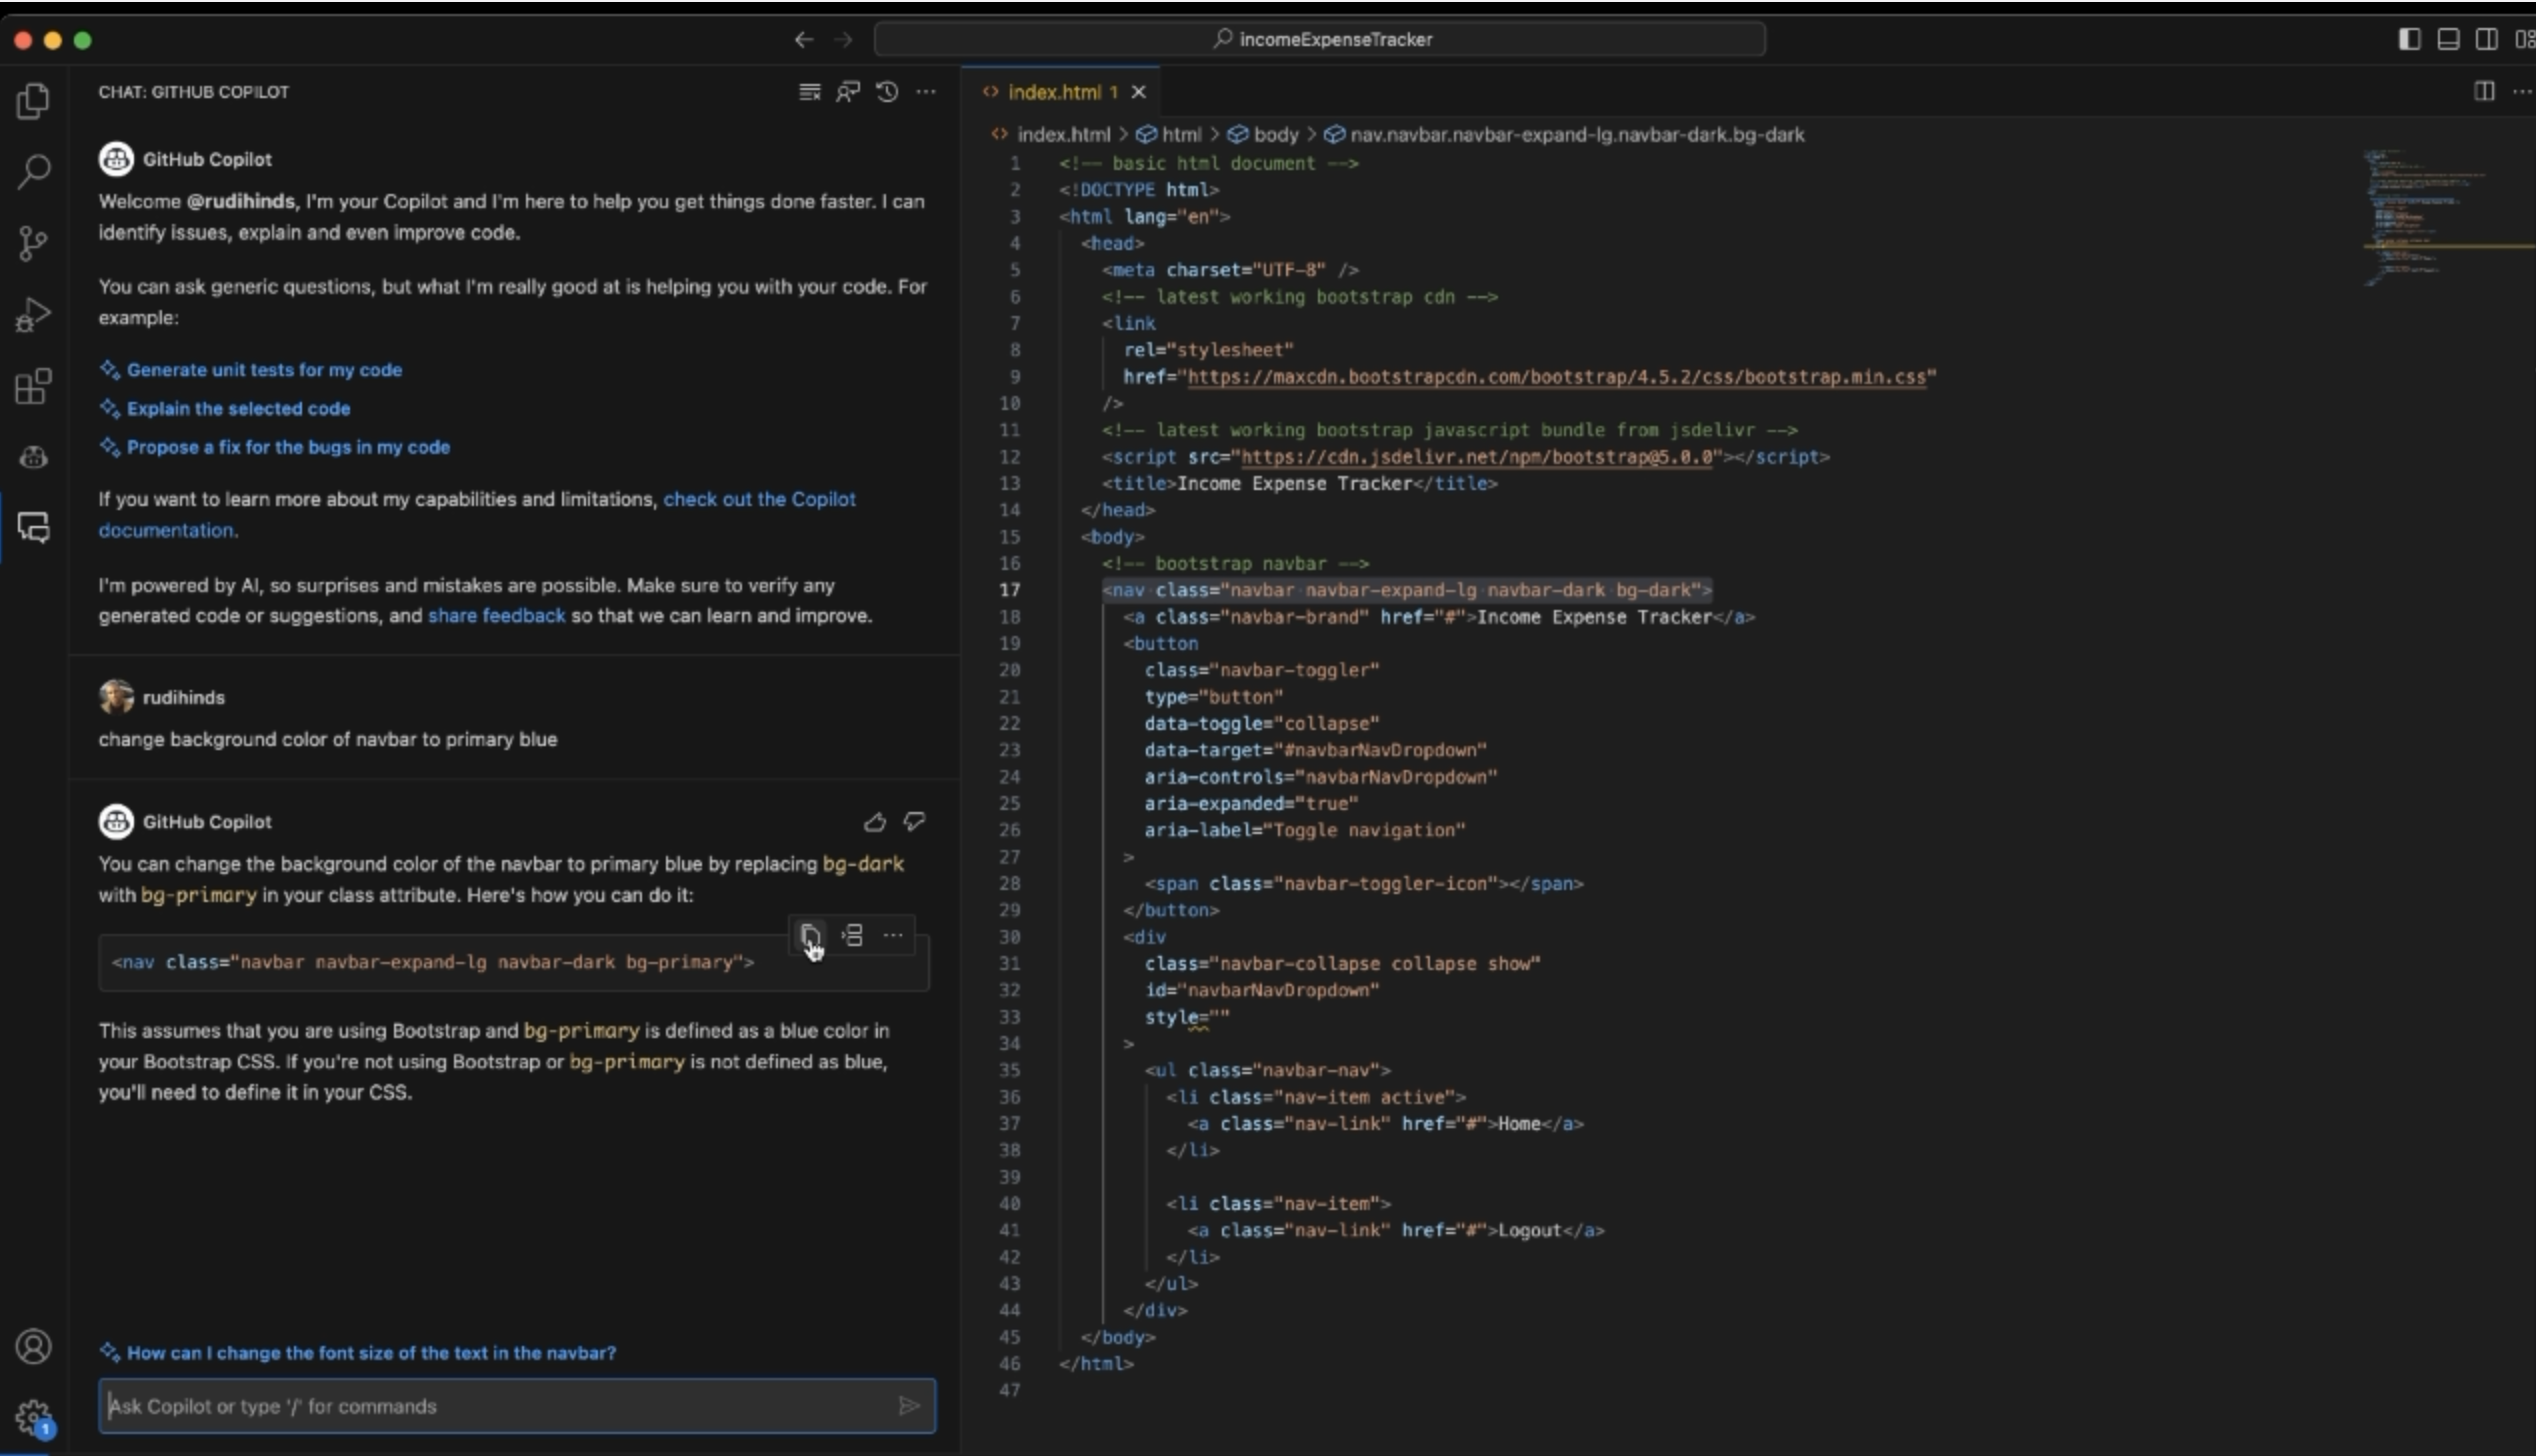This screenshot has height=1456, width=2536.
Task: Open the Extensions view
Action: [33, 386]
